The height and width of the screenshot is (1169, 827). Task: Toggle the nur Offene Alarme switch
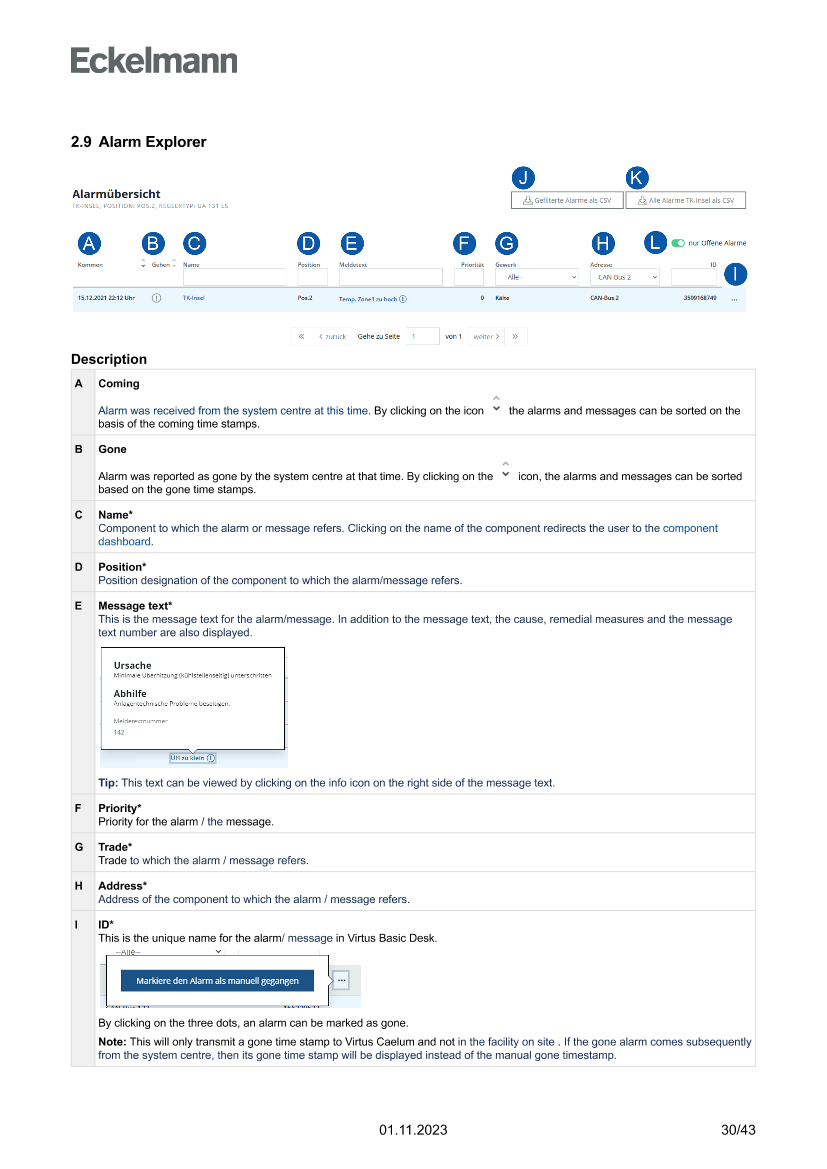[x=679, y=243]
